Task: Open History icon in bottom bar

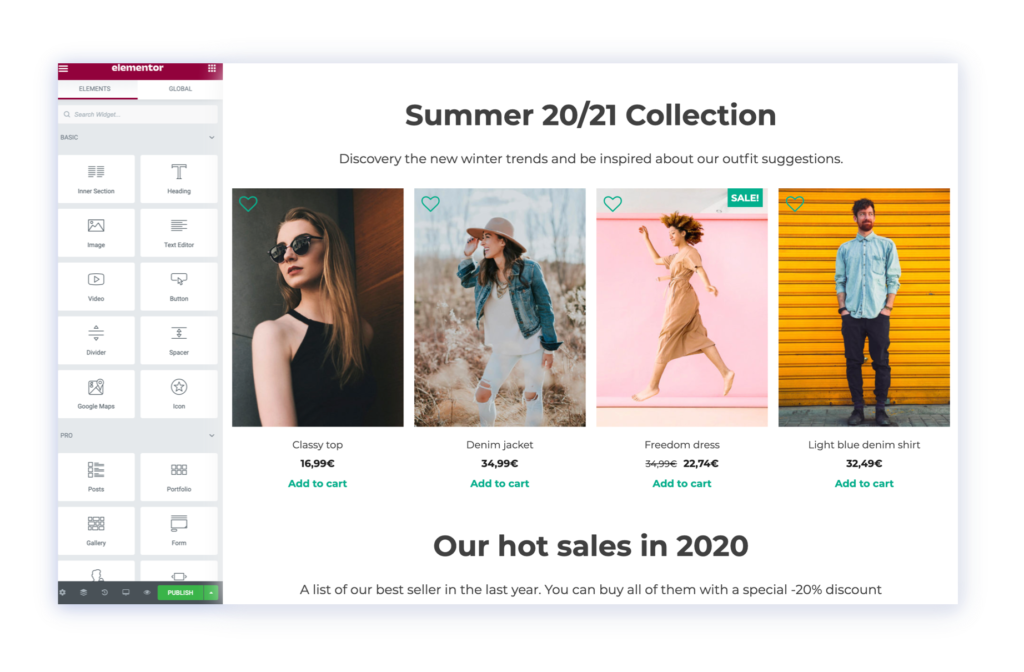Action: (x=104, y=592)
